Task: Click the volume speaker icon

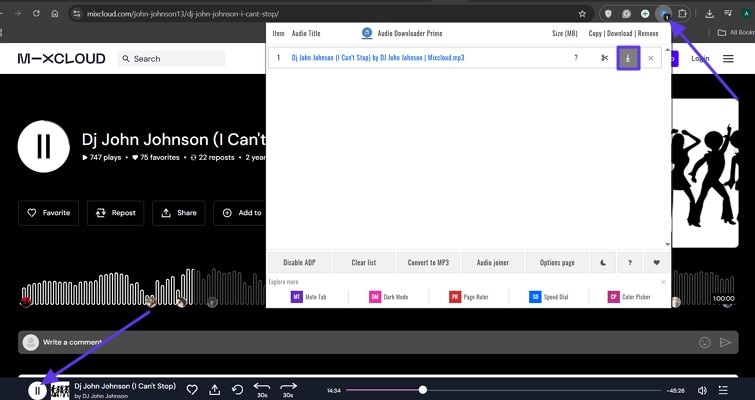Action: [703, 390]
